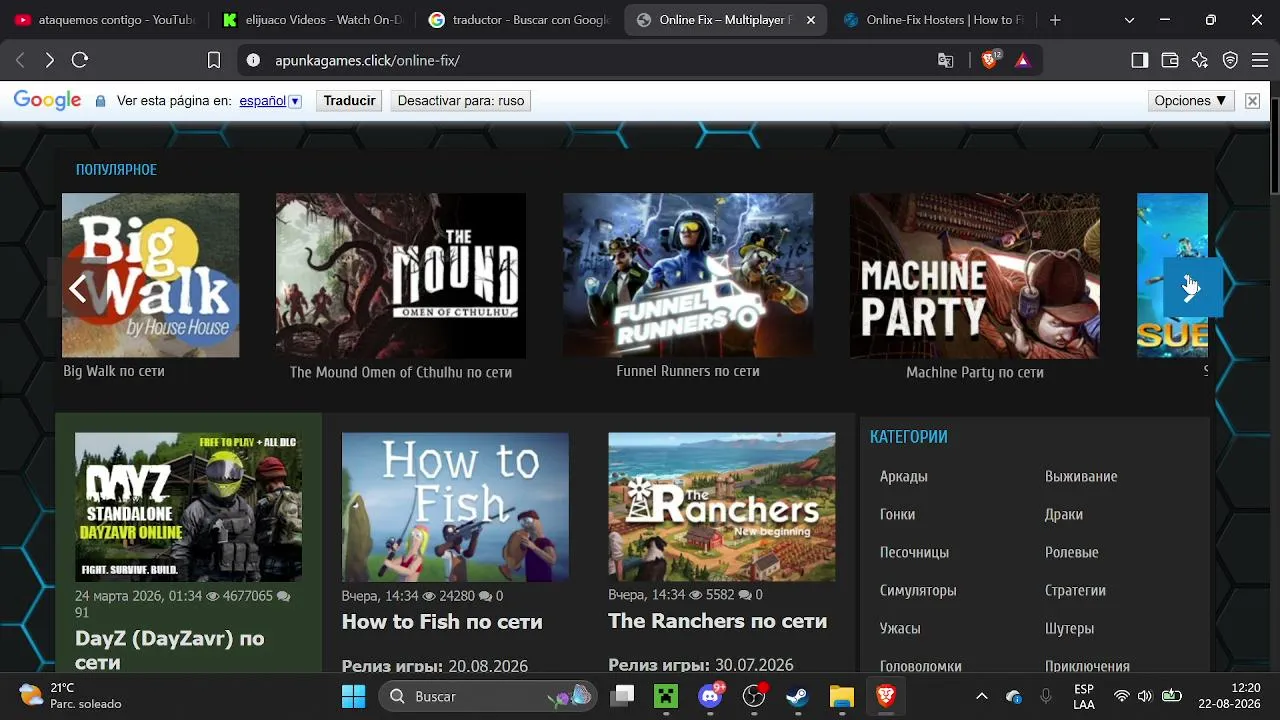Select the Ролевые category
Viewport: 1280px width, 720px height.
tap(1072, 553)
